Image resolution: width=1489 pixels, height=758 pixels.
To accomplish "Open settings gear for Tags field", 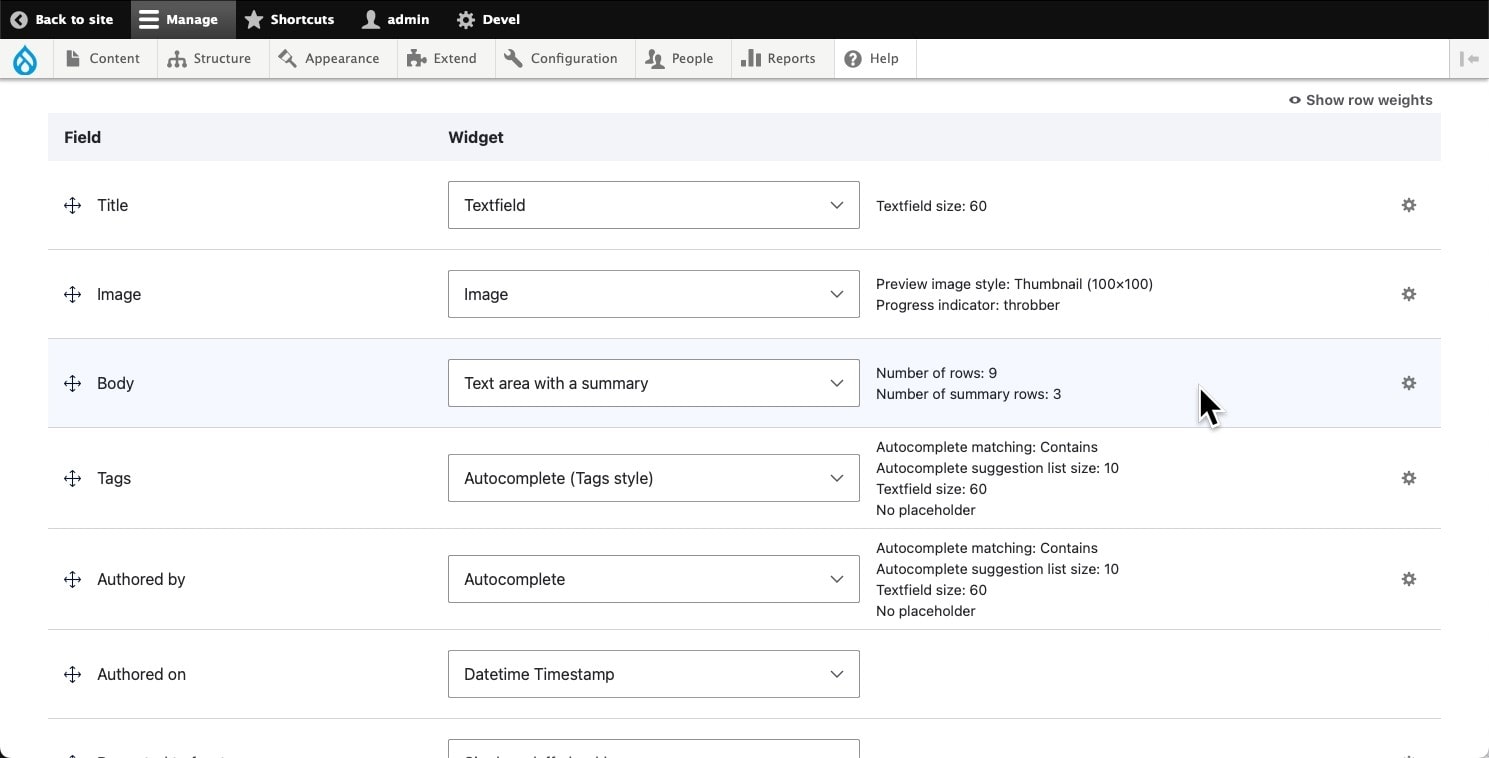I will click(1408, 478).
